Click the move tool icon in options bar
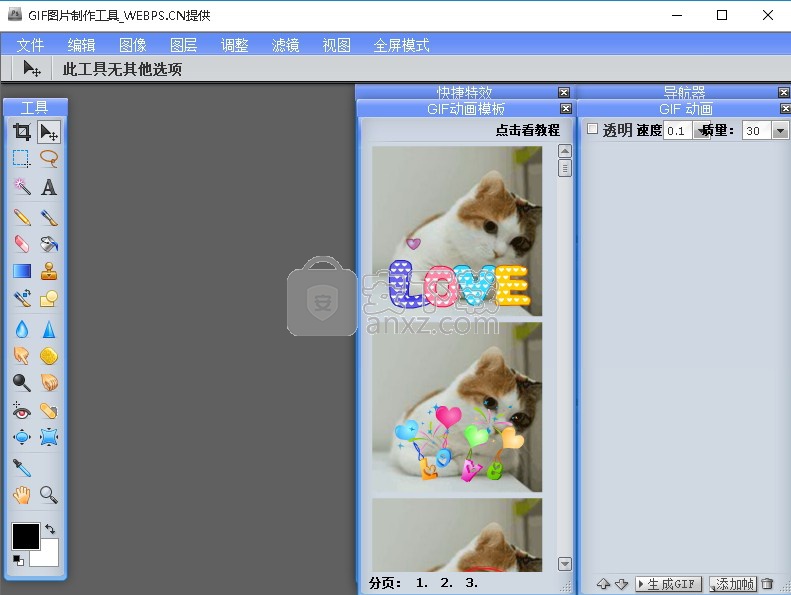 click(x=32, y=68)
